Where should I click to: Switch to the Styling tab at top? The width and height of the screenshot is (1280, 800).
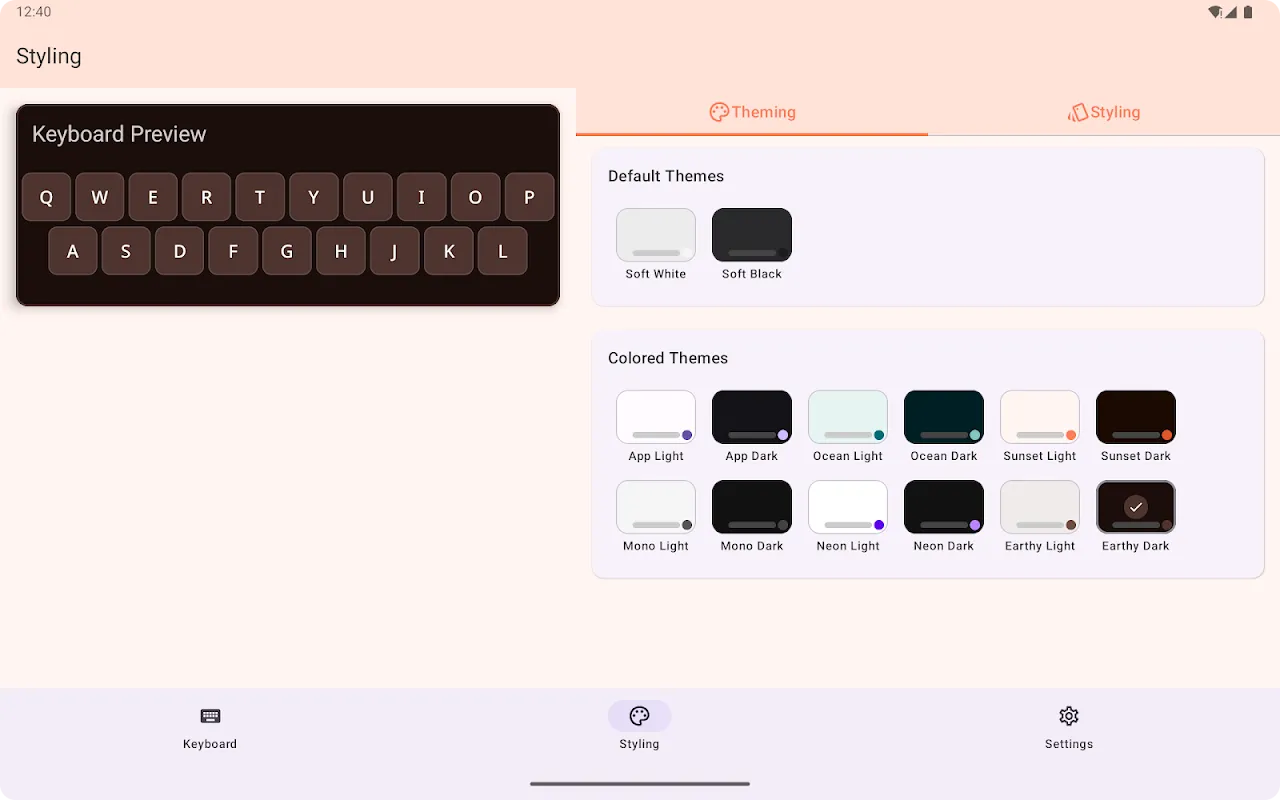(x=1104, y=112)
